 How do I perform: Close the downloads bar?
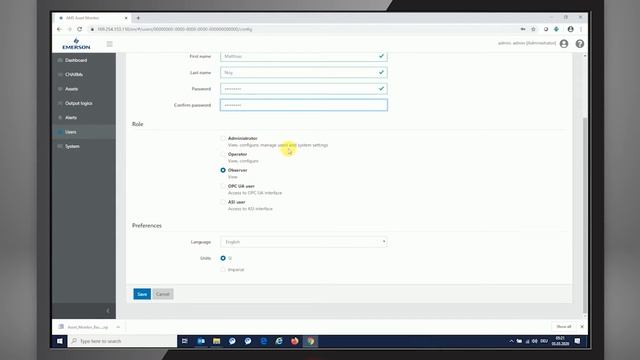(x=582, y=327)
